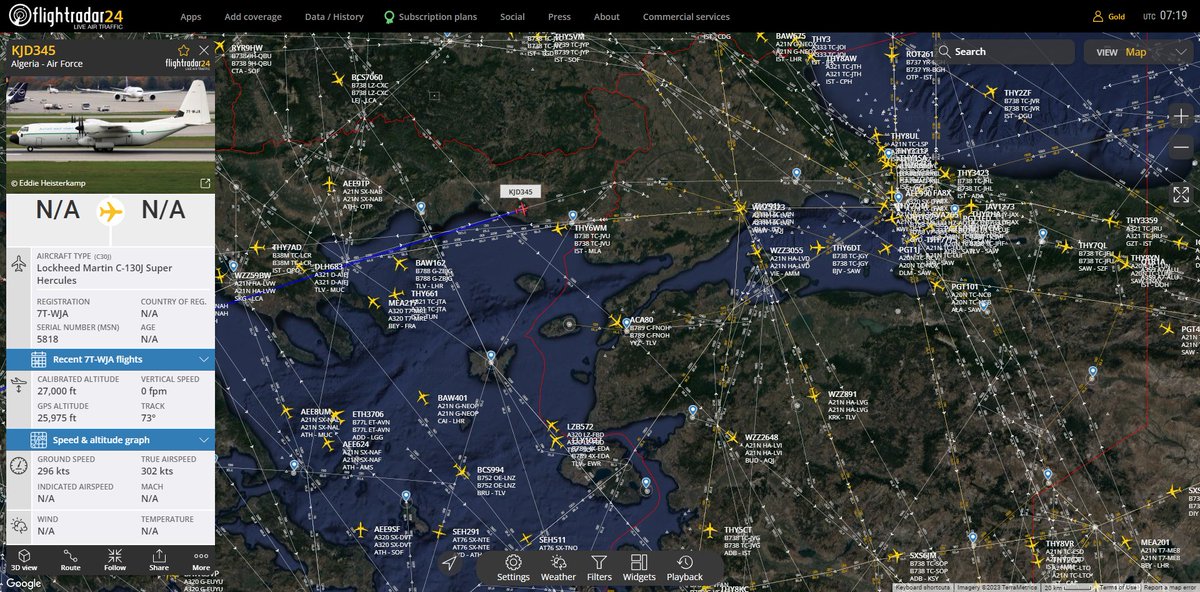The width and height of the screenshot is (1200, 592).
Task: Open the More options menu
Action: 201,559
